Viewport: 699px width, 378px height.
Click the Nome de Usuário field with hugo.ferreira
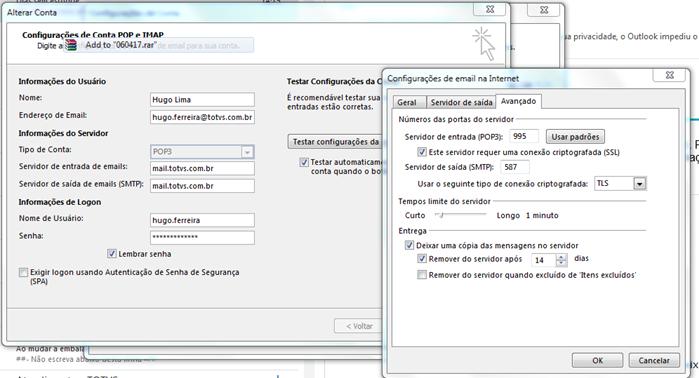[202, 220]
